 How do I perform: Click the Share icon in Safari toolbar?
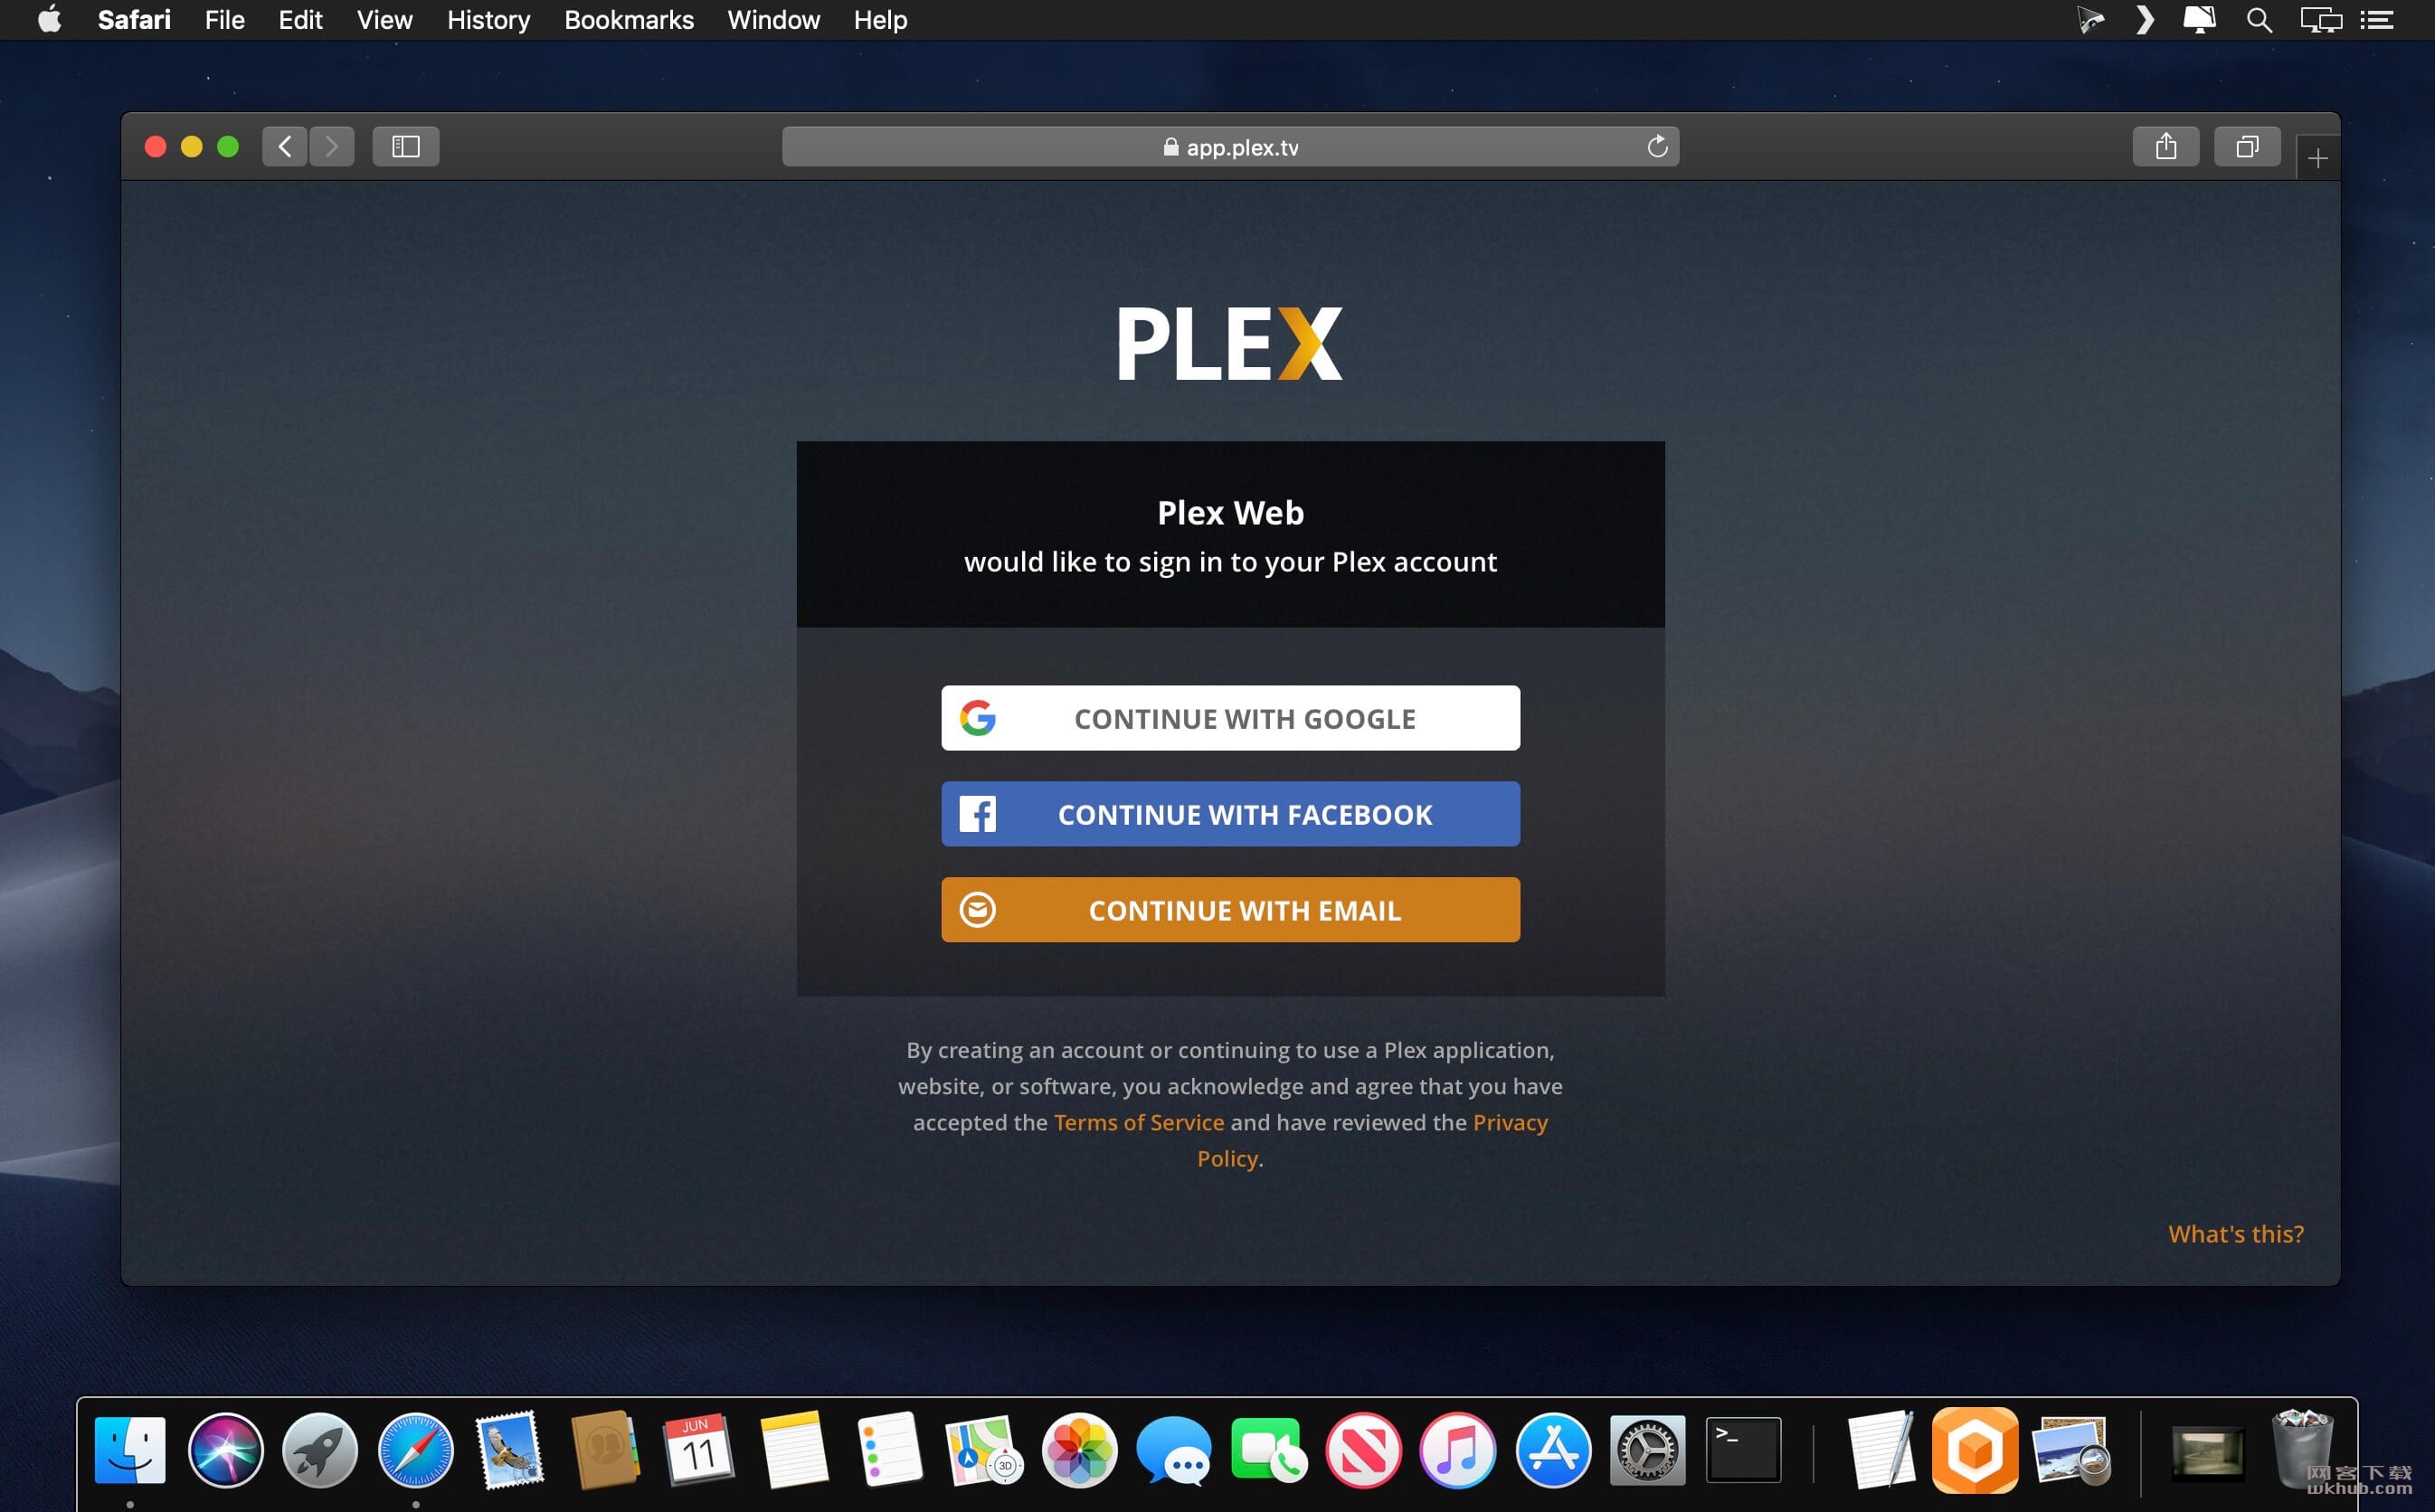coord(2166,147)
